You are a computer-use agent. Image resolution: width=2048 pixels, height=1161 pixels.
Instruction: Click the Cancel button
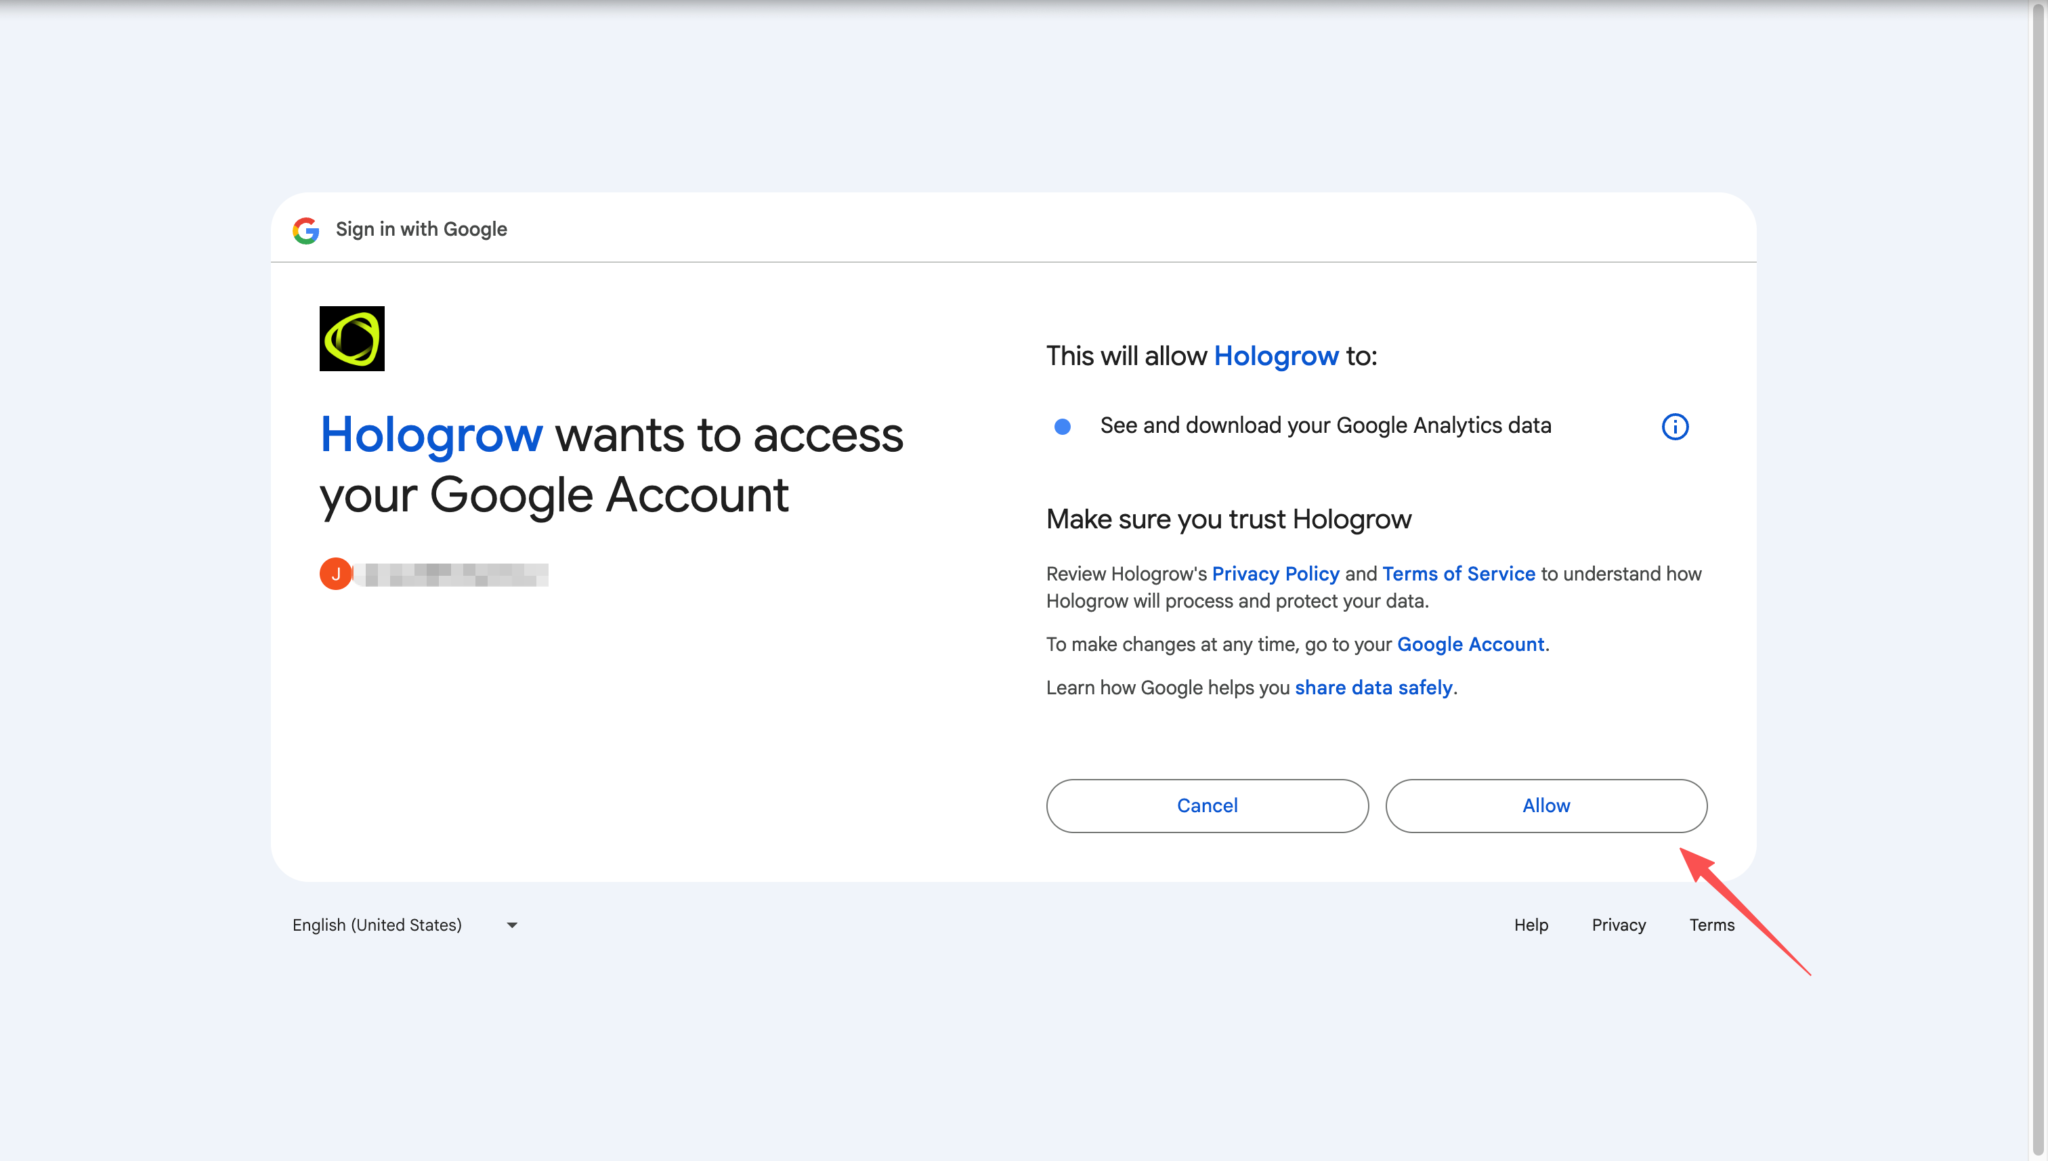coord(1207,806)
